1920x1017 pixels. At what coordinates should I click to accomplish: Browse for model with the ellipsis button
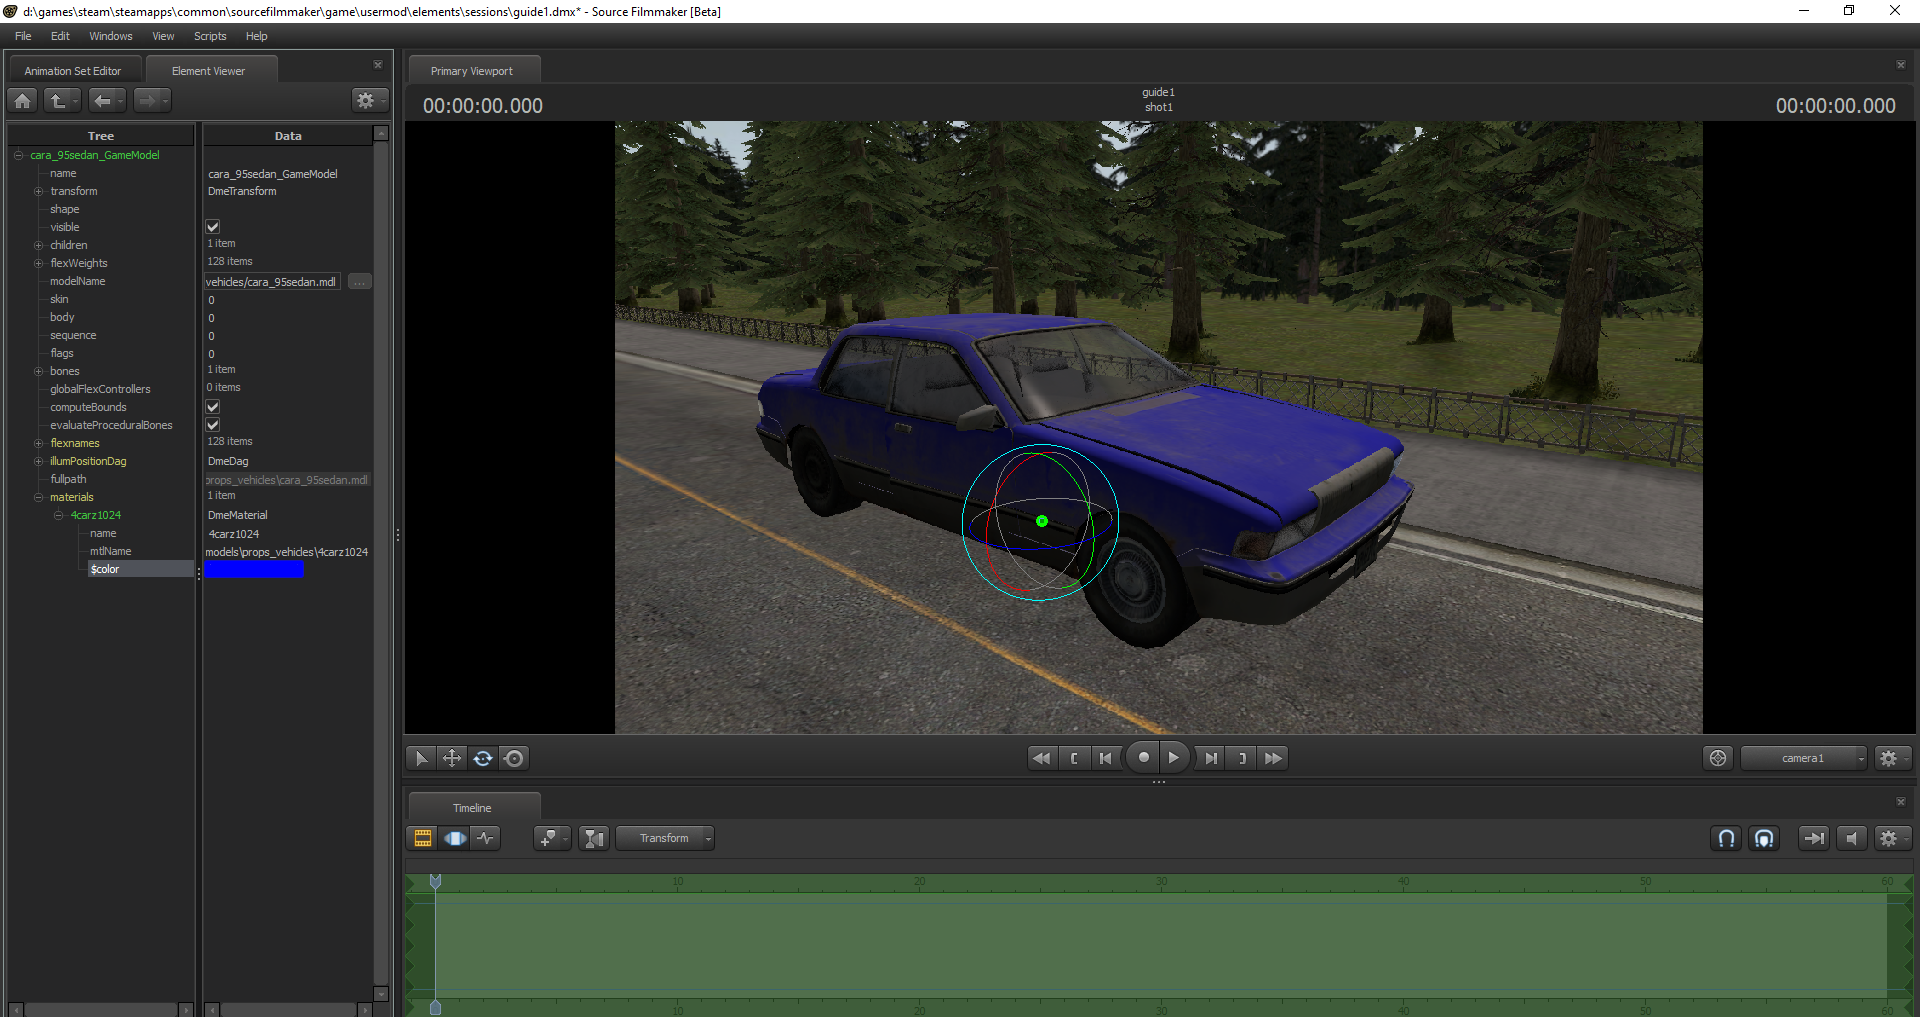(360, 282)
